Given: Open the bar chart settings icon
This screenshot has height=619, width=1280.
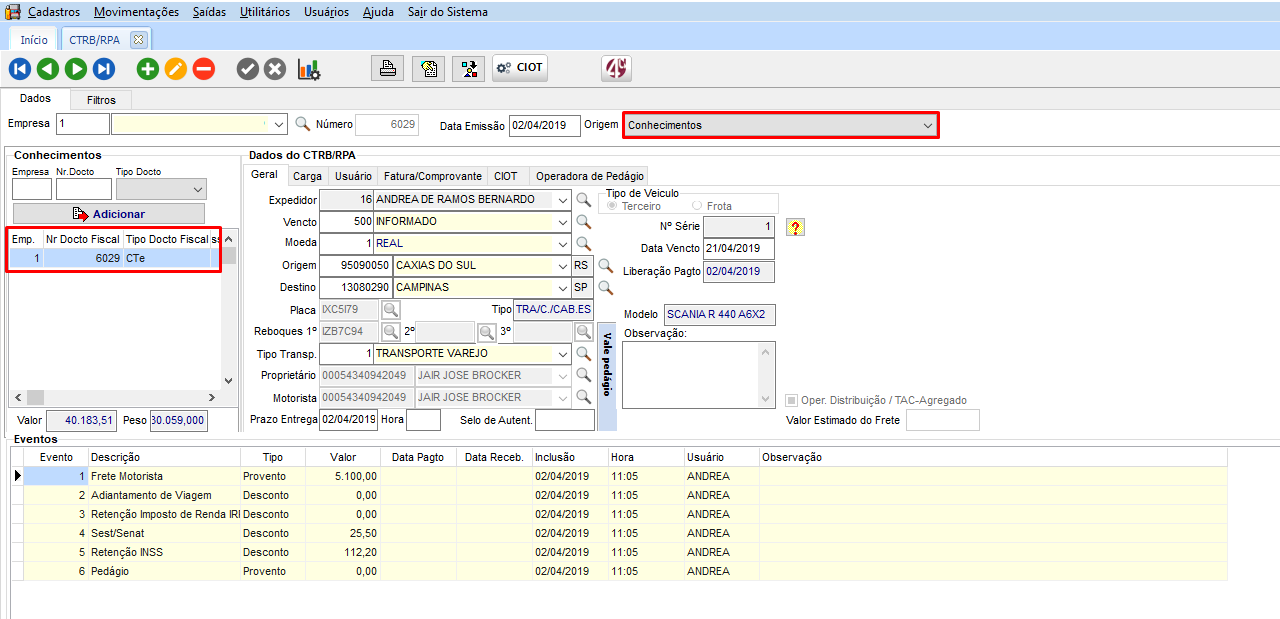Looking at the screenshot, I should click(x=309, y=69).
